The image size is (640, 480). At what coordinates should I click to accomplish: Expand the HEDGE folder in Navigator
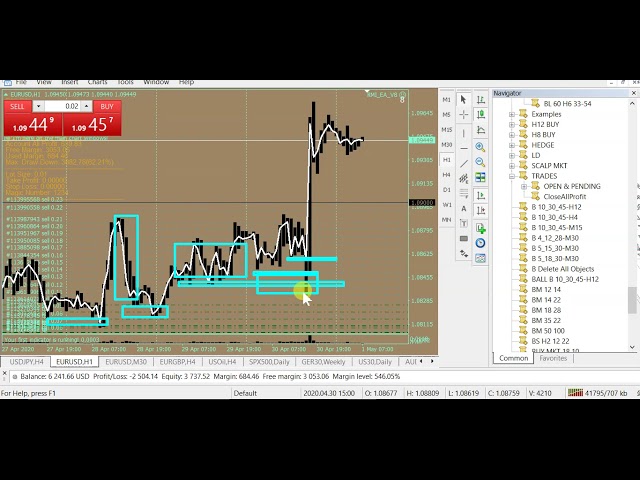click(x=512, y=145)
